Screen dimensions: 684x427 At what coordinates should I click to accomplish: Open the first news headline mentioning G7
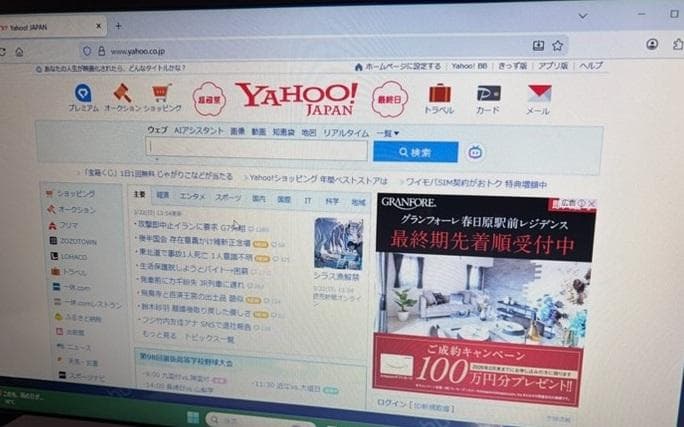coord(192,226)
